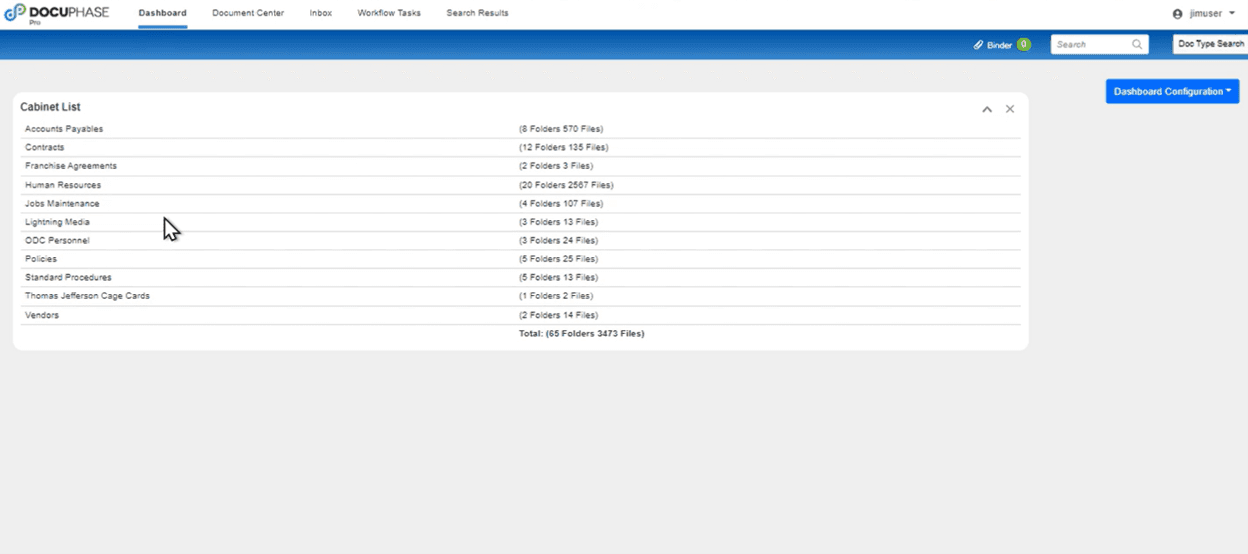Screen dimensions: 1248x554
Task: Open the Vendors cabinet
Action: click(42, 315)
